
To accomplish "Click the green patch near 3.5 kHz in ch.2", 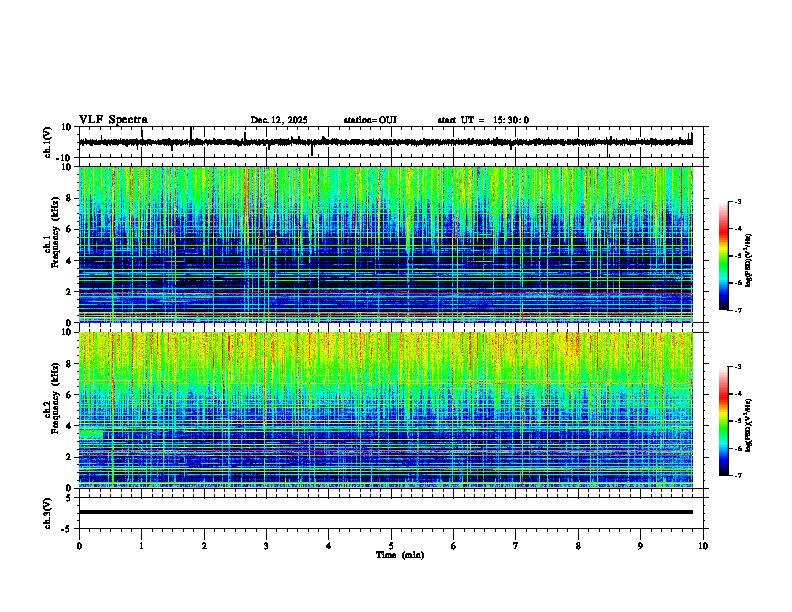I will click(x=91, y=433).
